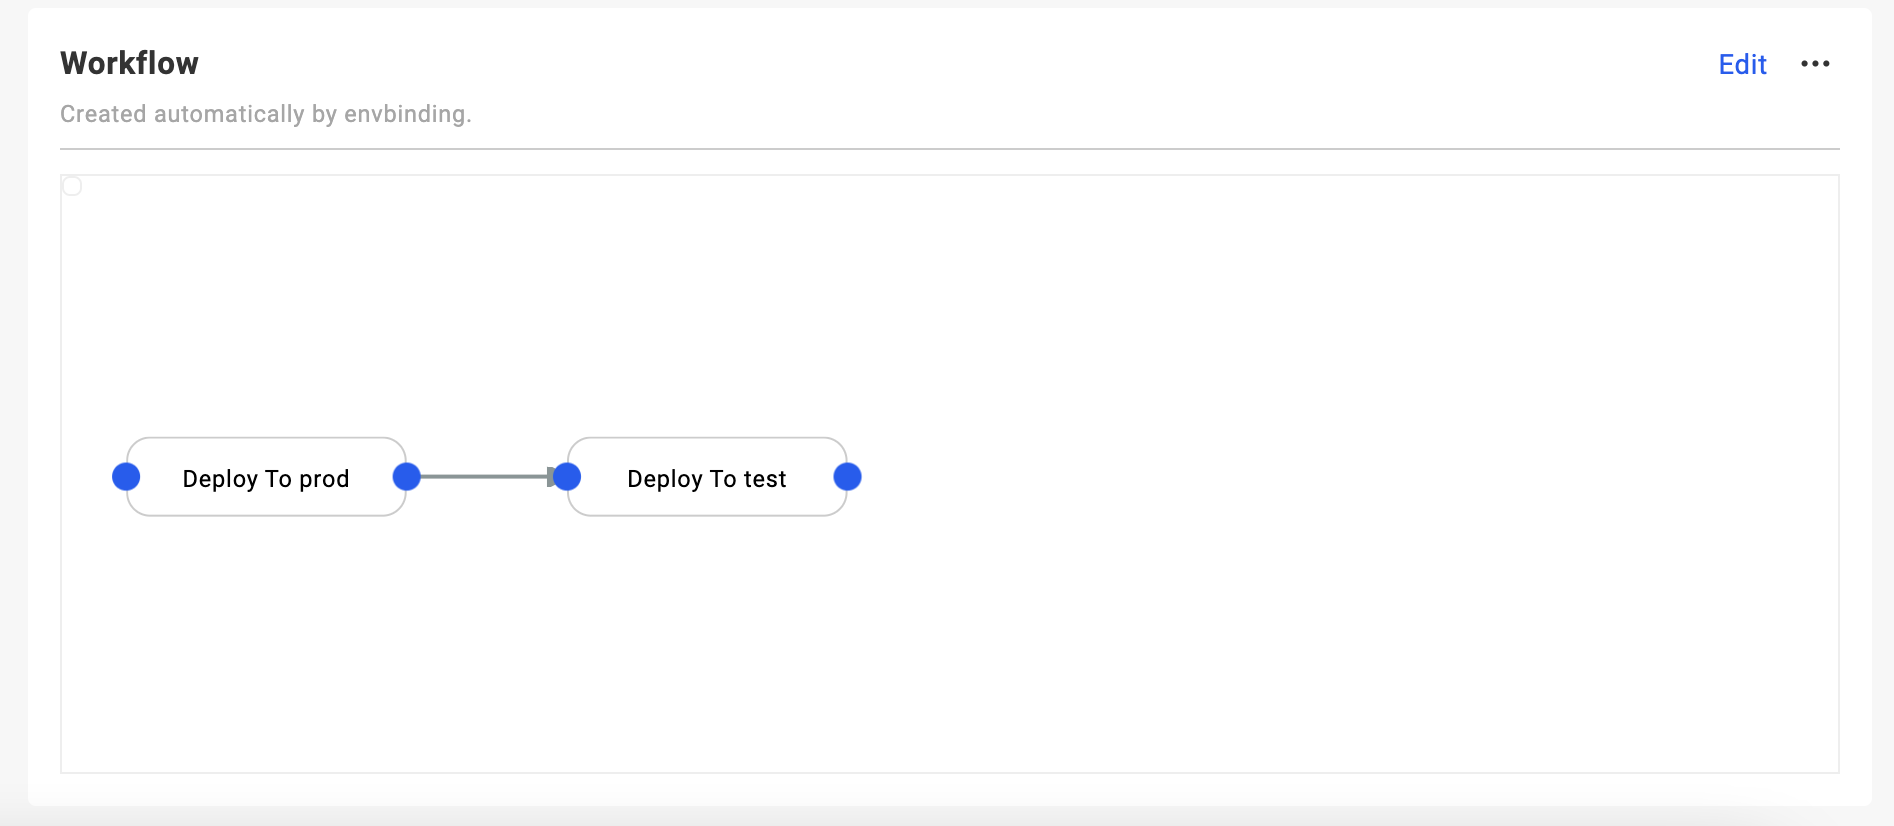Viewport: 1894px width, 826px height.
Task: Toggle the small checkbox in canvas corner
Action: tap(72, 186)
